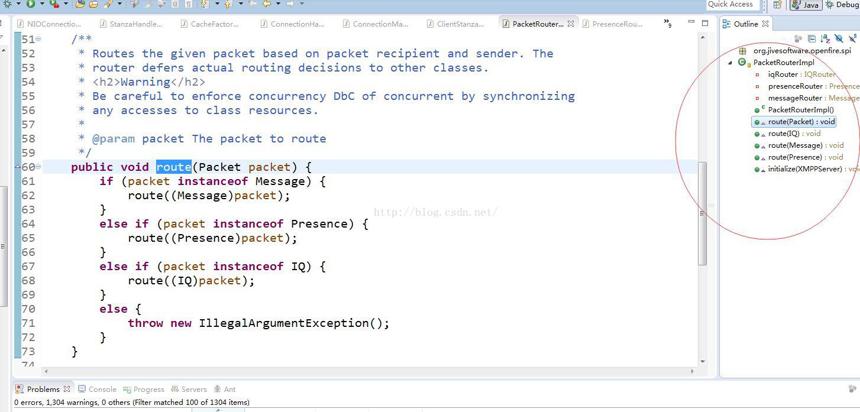
Task: Click the Open Perspective icon
Action: point(777,5)
